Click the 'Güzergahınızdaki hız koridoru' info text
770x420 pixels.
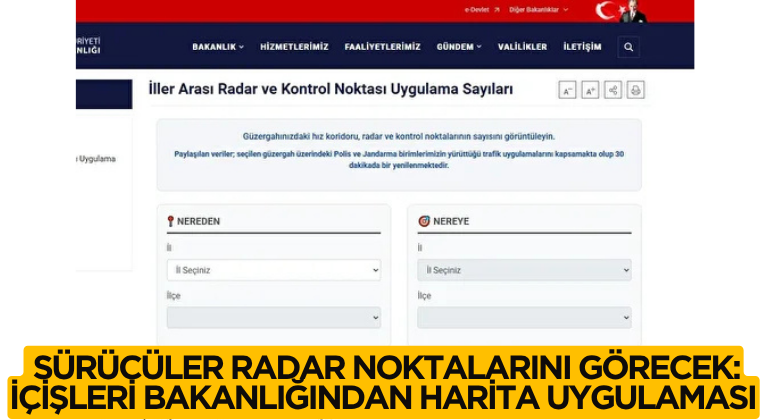point(398,137)
